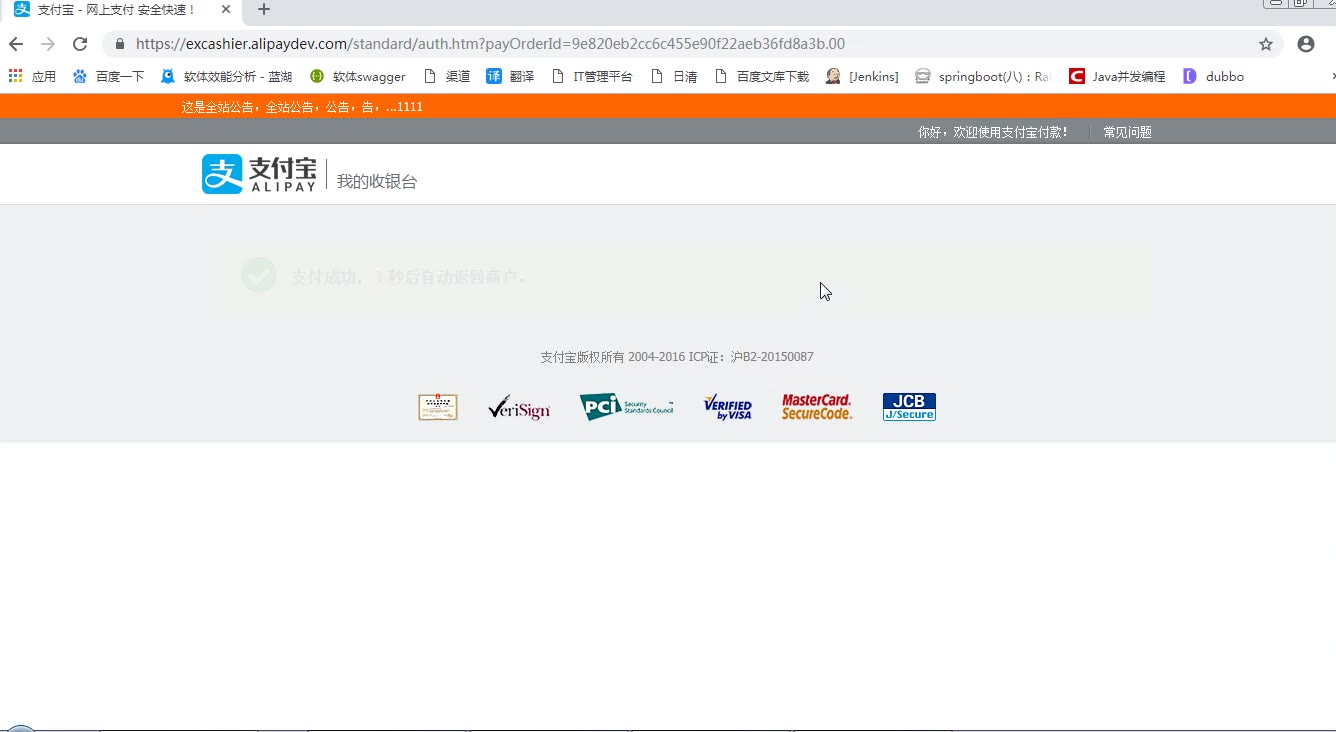Click the Alipay 支付宝 logo
The height and width of the screenshot is (732, 1336).
pyautogui.click(x=259, y=174)
